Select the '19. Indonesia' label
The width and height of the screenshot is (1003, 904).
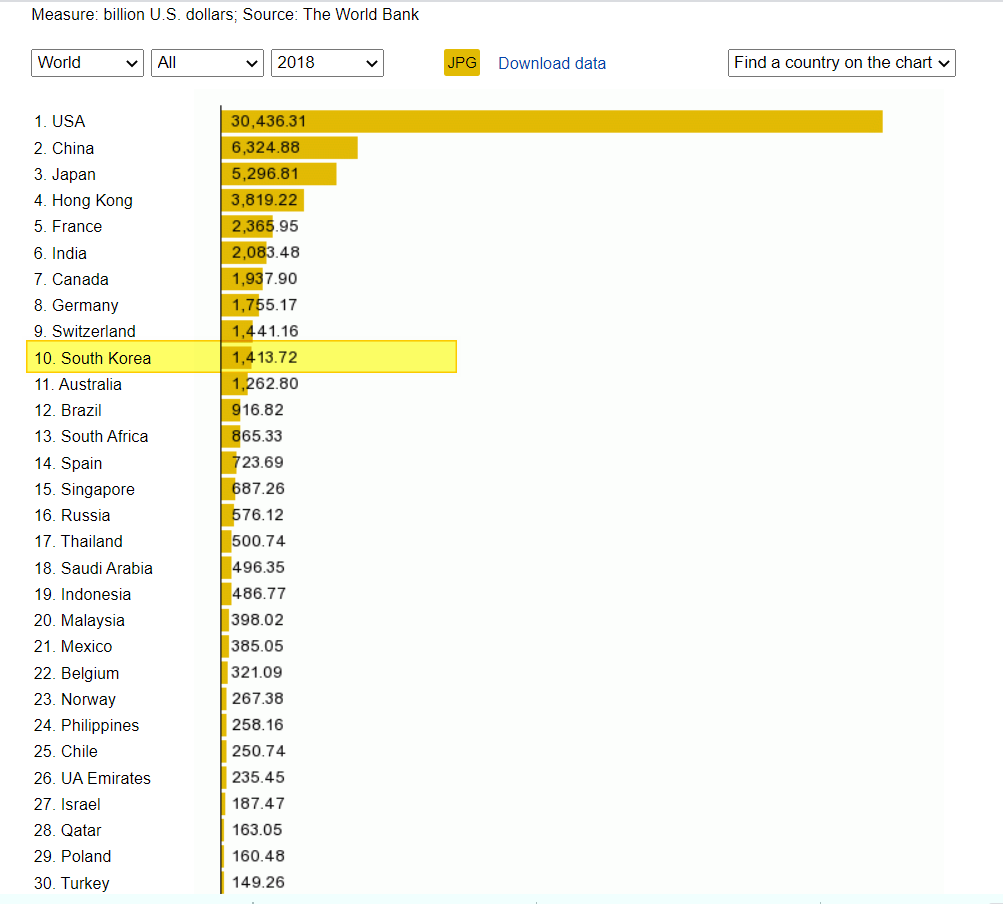click(83, 594)
